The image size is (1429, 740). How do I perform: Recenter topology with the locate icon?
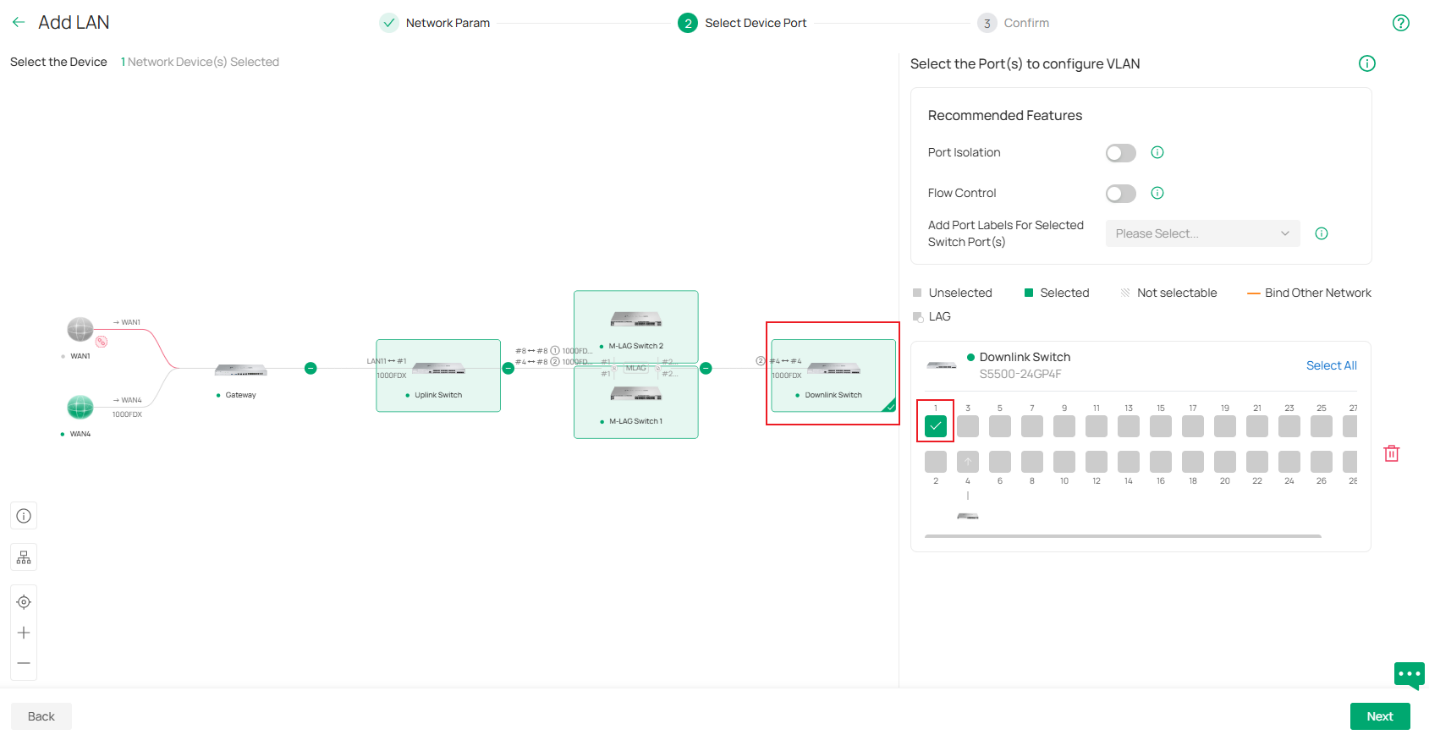pos(24,602)
